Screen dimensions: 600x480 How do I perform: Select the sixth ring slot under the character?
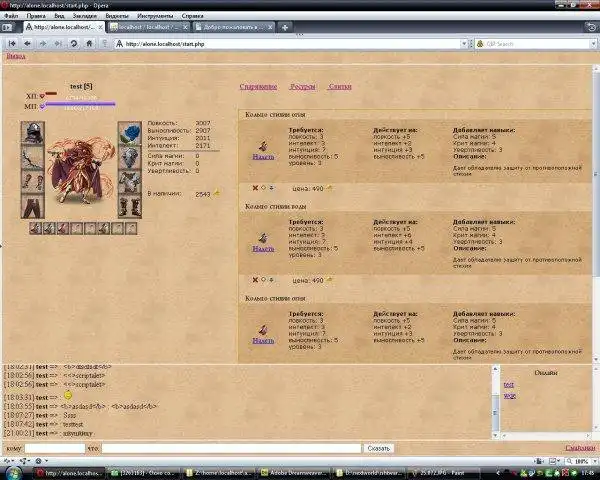[x=104, y=229]
